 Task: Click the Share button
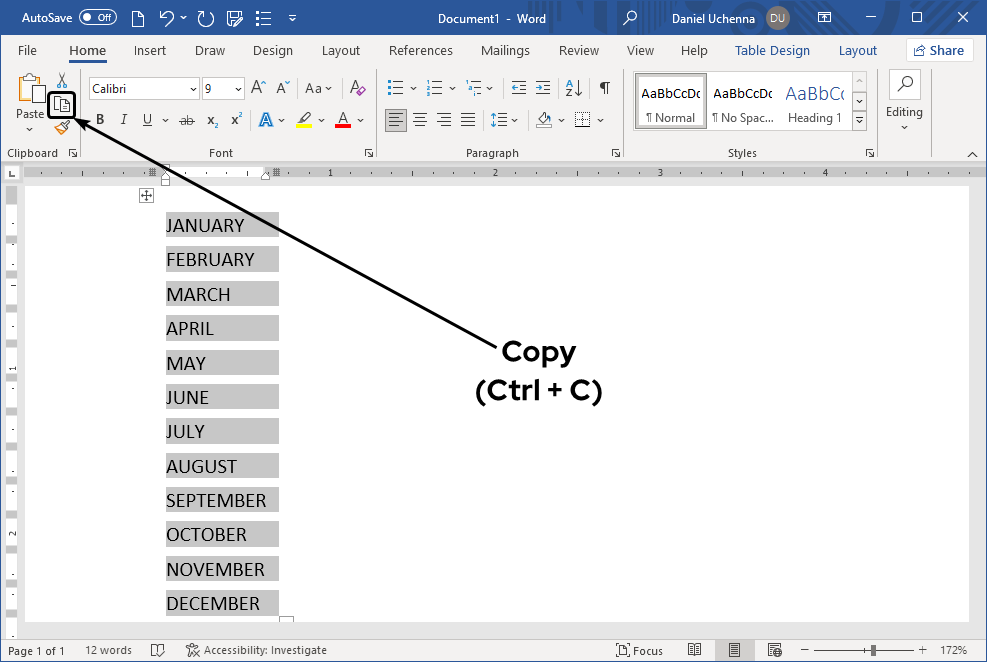[939, 51]
